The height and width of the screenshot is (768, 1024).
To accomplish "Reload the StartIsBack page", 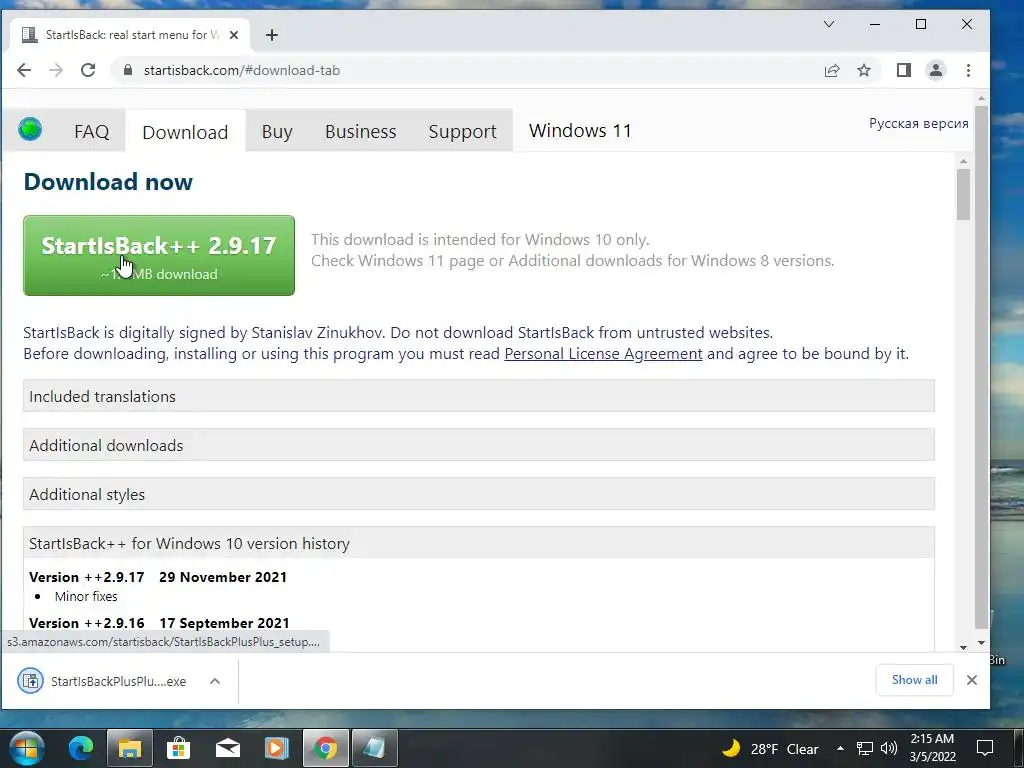I will pos(88,71).
